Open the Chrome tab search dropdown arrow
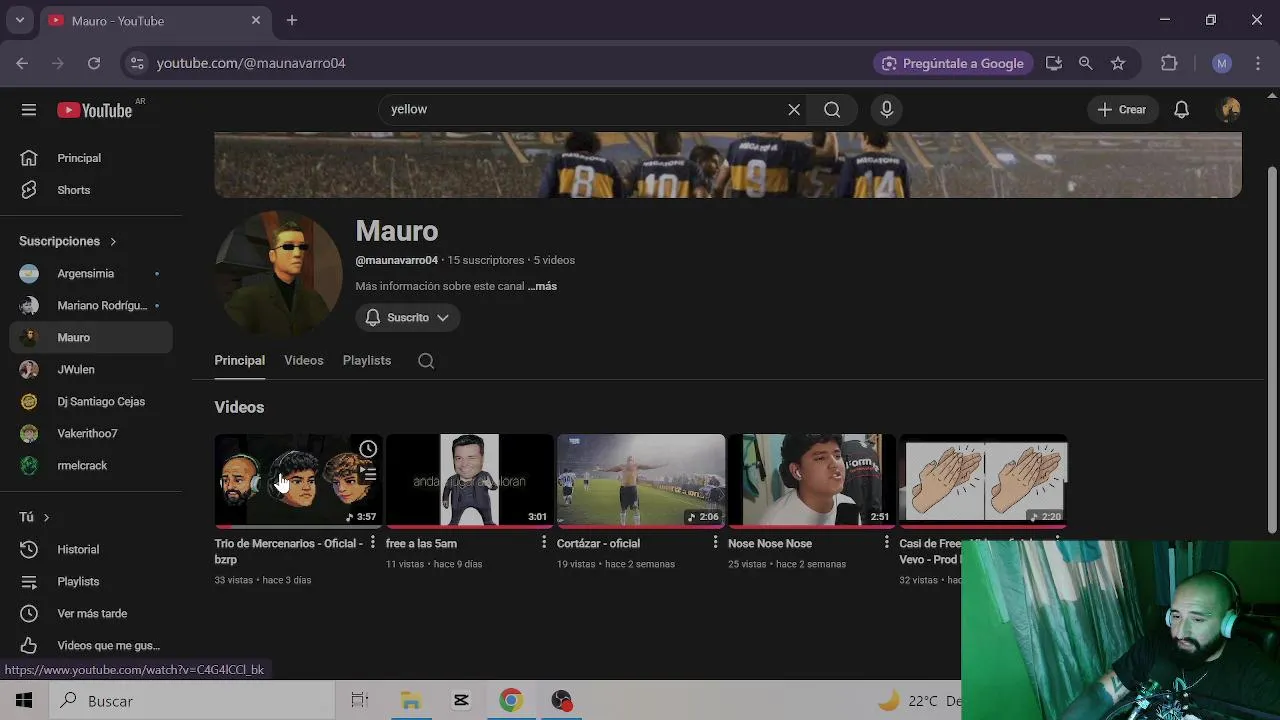This screenshot has width=1280, height=720. tap(20, 20)
